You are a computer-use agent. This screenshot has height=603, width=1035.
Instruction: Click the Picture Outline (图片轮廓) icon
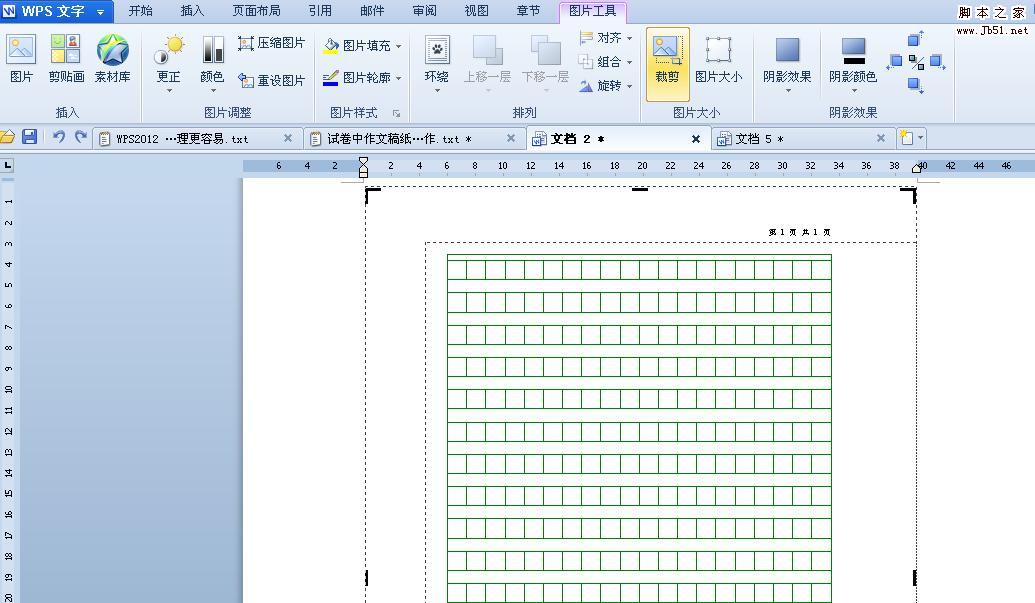pos(331,78)
